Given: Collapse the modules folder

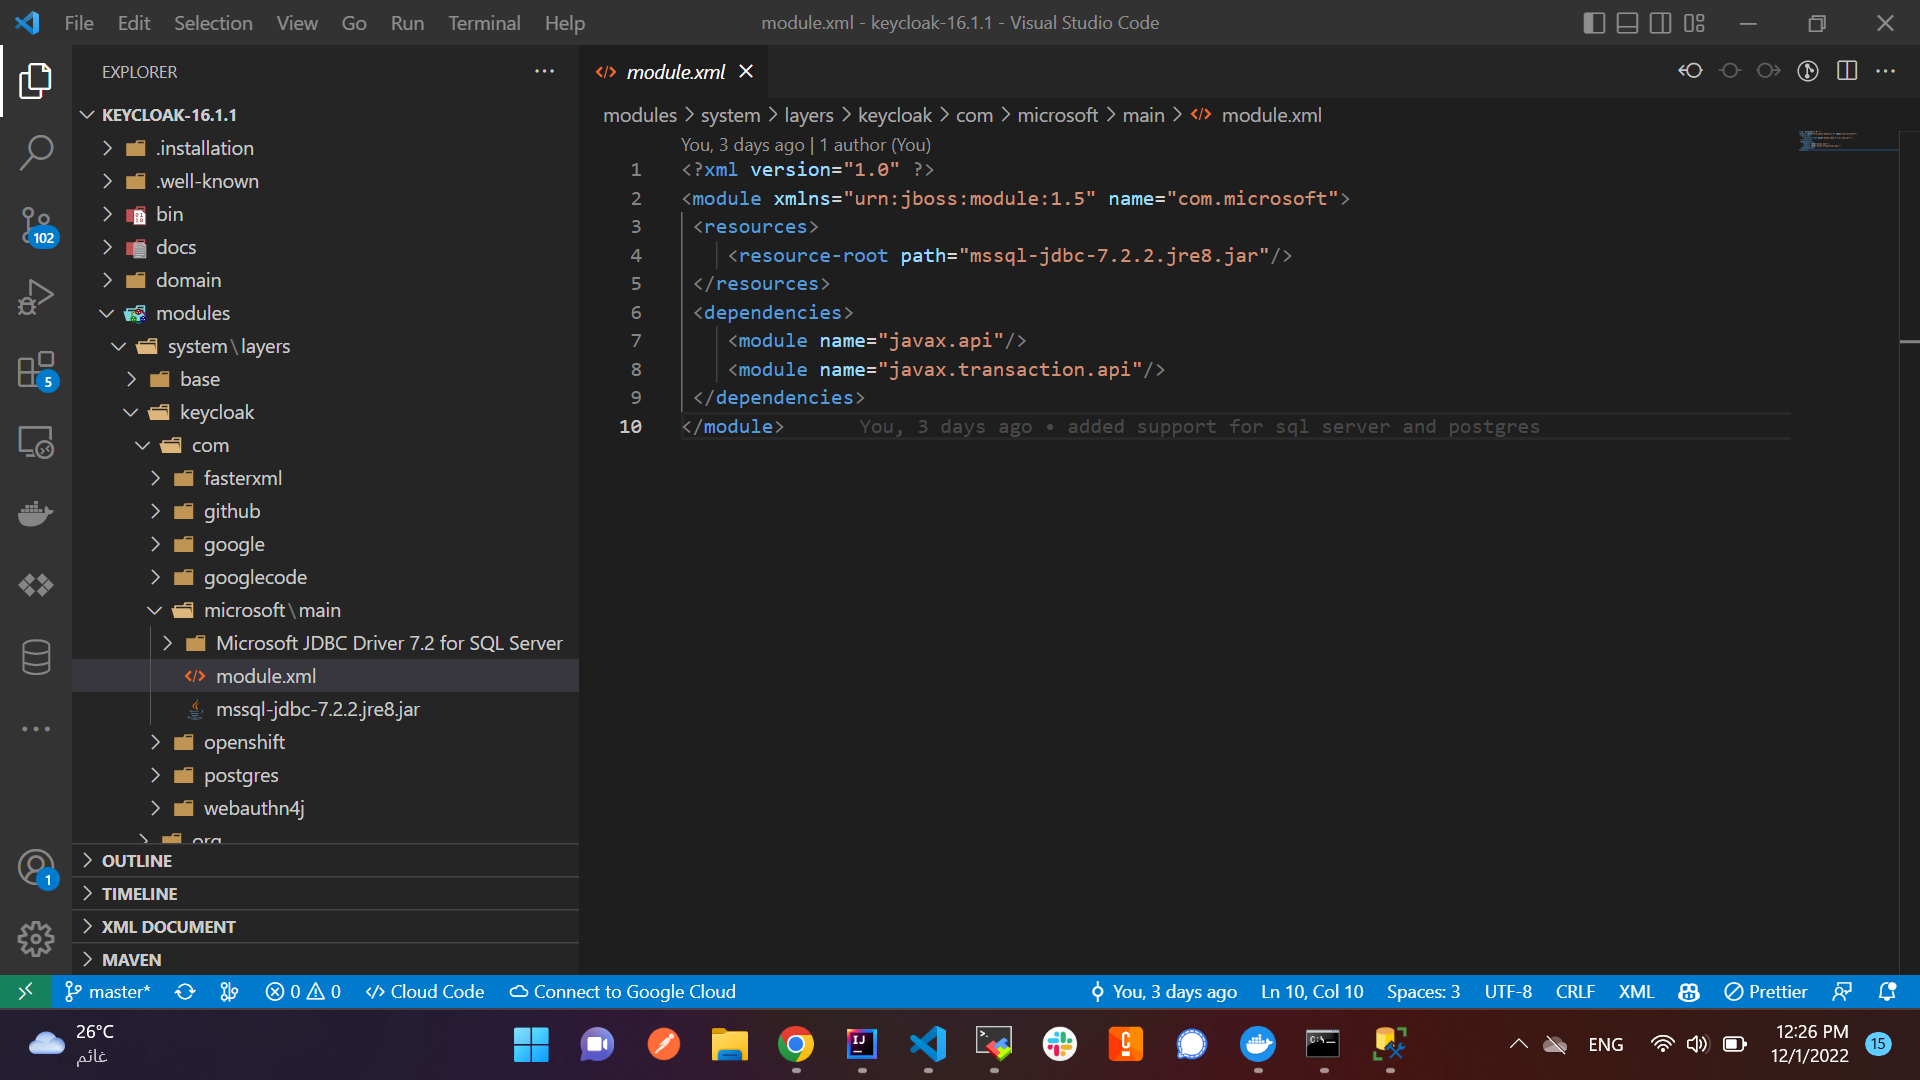Looking at the screenshot, I should click(x=192, y=313).
